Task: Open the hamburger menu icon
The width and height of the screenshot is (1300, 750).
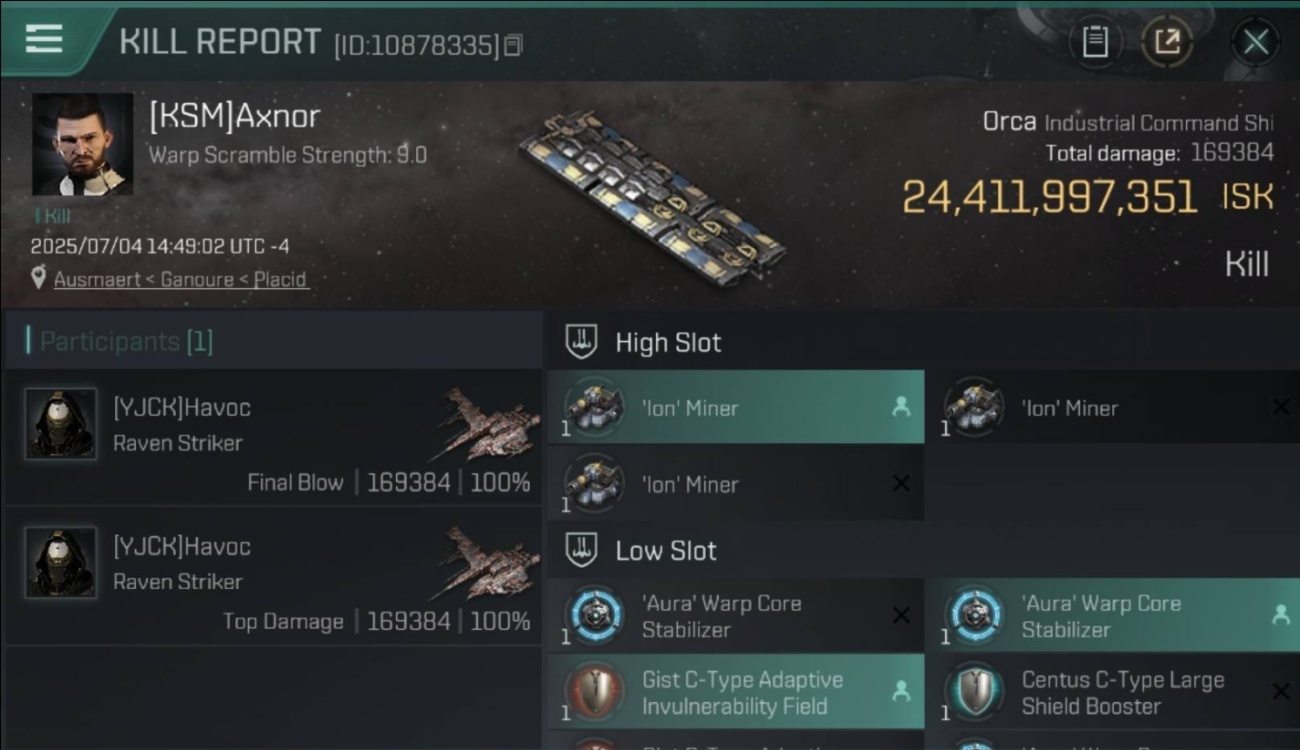Action: [x=44, y=39]
